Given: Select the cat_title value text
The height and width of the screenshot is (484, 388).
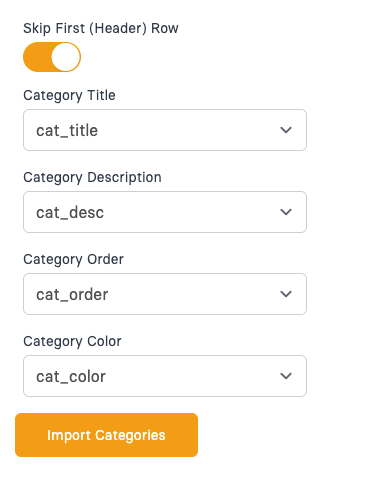Looking at the screenshot, I should 67,130.
